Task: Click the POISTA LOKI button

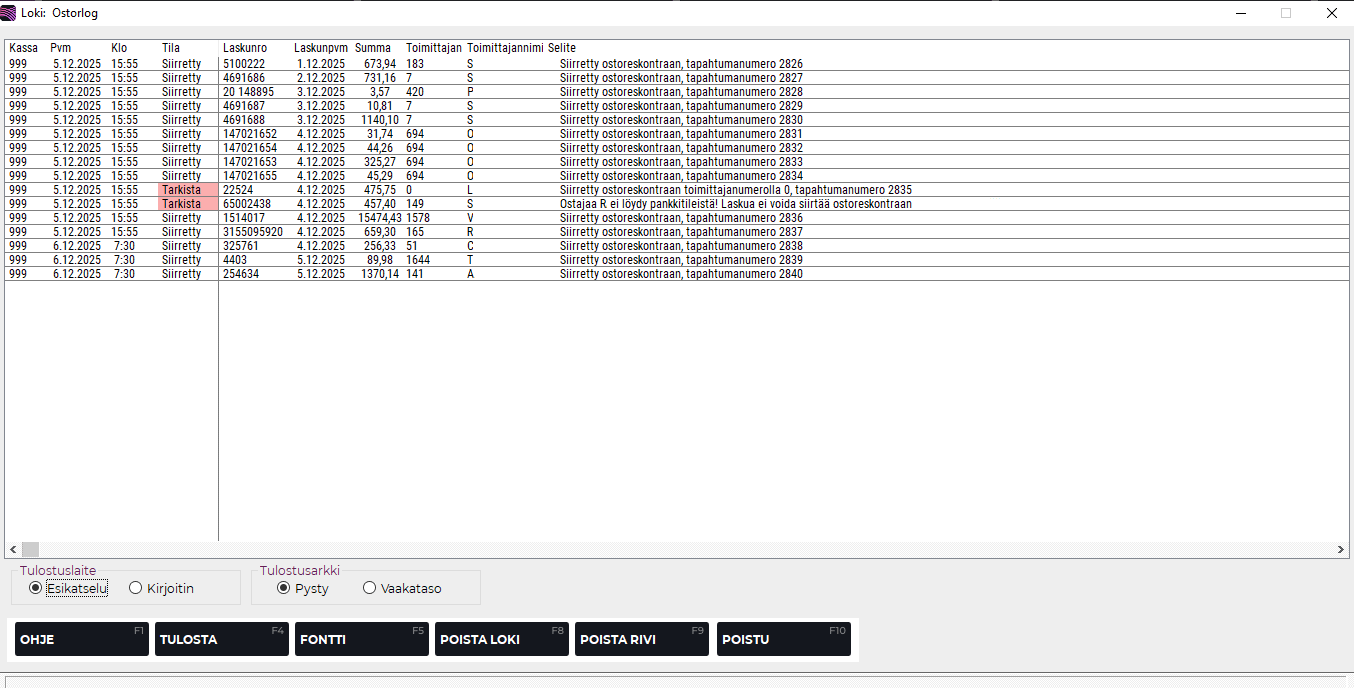Action: [501, 639]
